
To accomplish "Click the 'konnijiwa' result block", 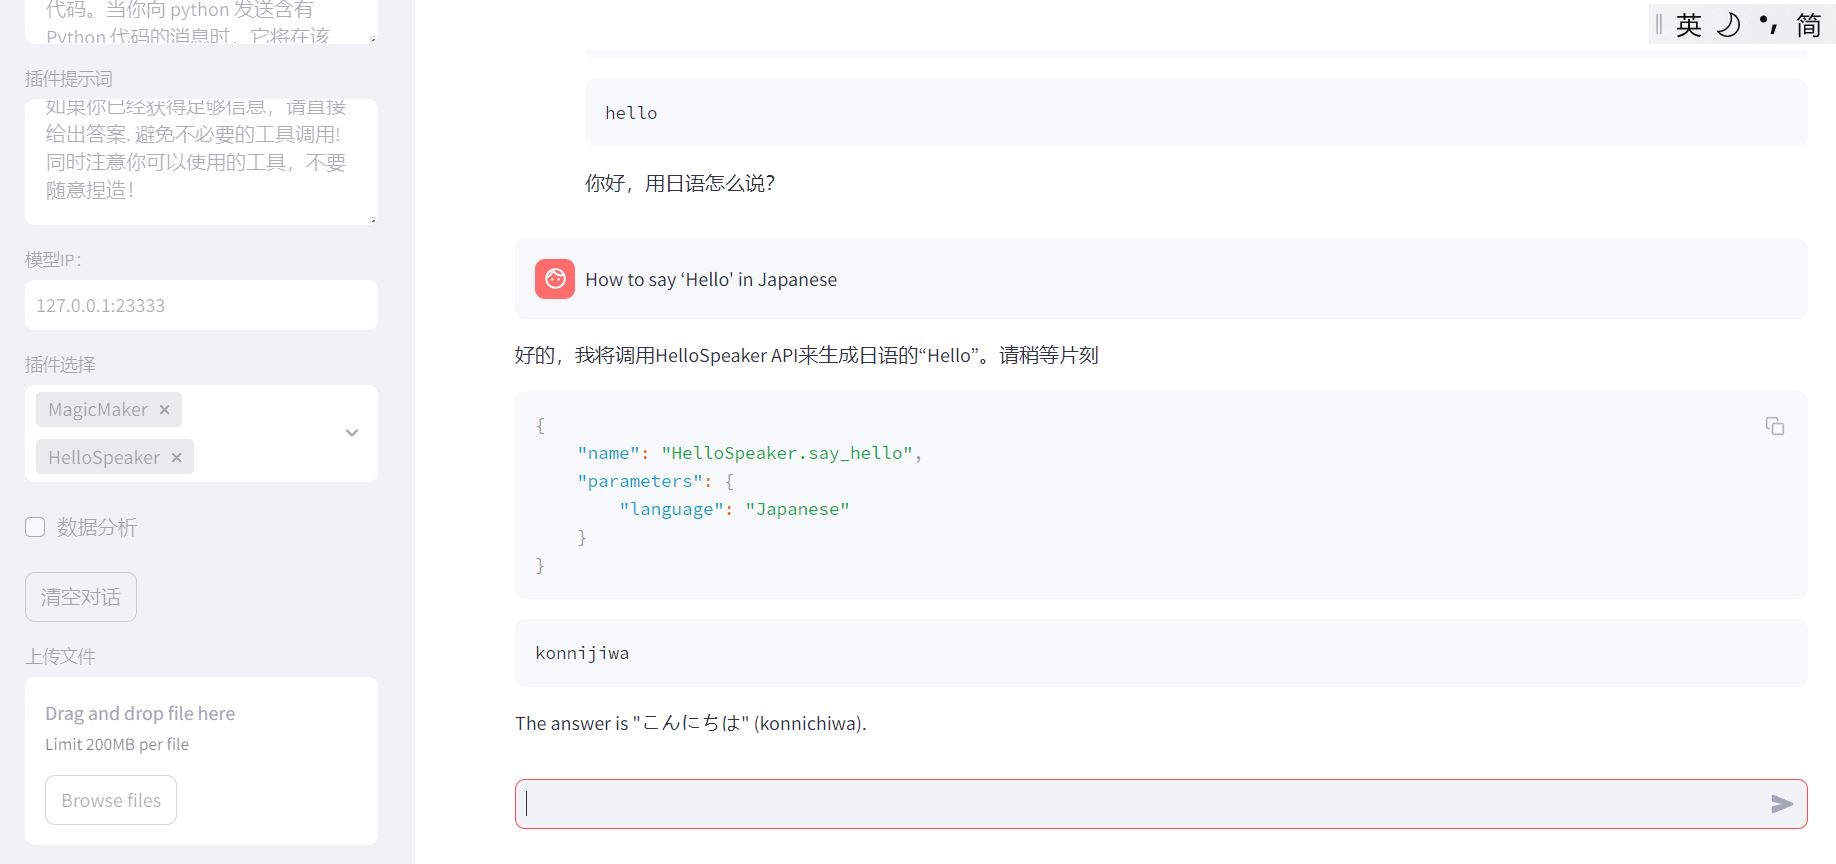I will [x=1161, y=653].
